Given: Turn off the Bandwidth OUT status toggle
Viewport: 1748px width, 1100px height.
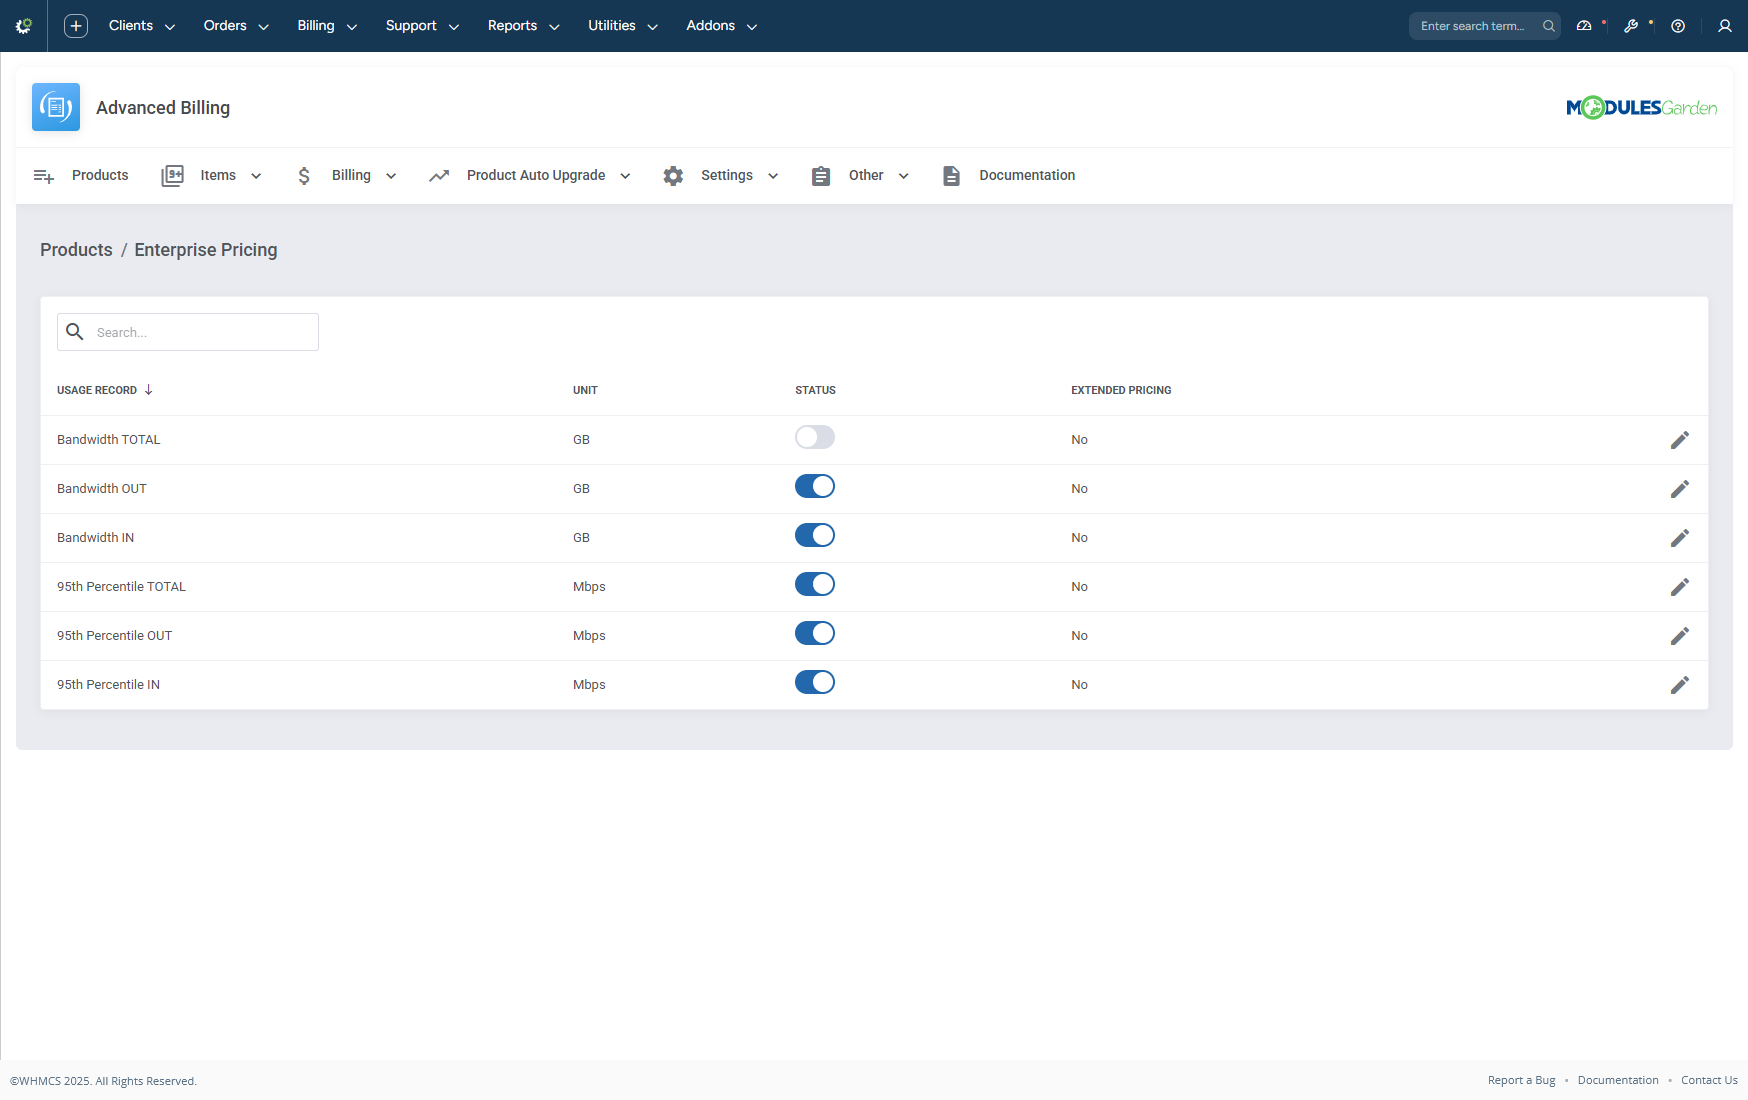Looking at the screenshot, I should [815, 486].
